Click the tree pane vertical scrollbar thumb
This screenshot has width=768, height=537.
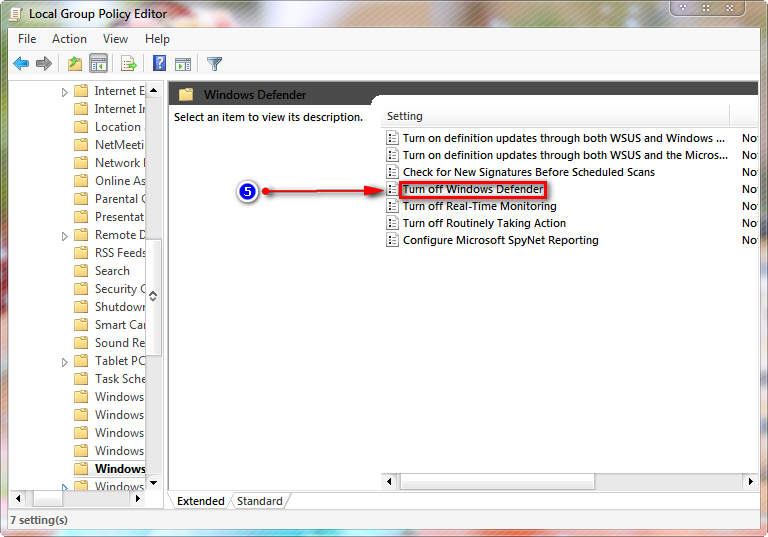[154, 296]
